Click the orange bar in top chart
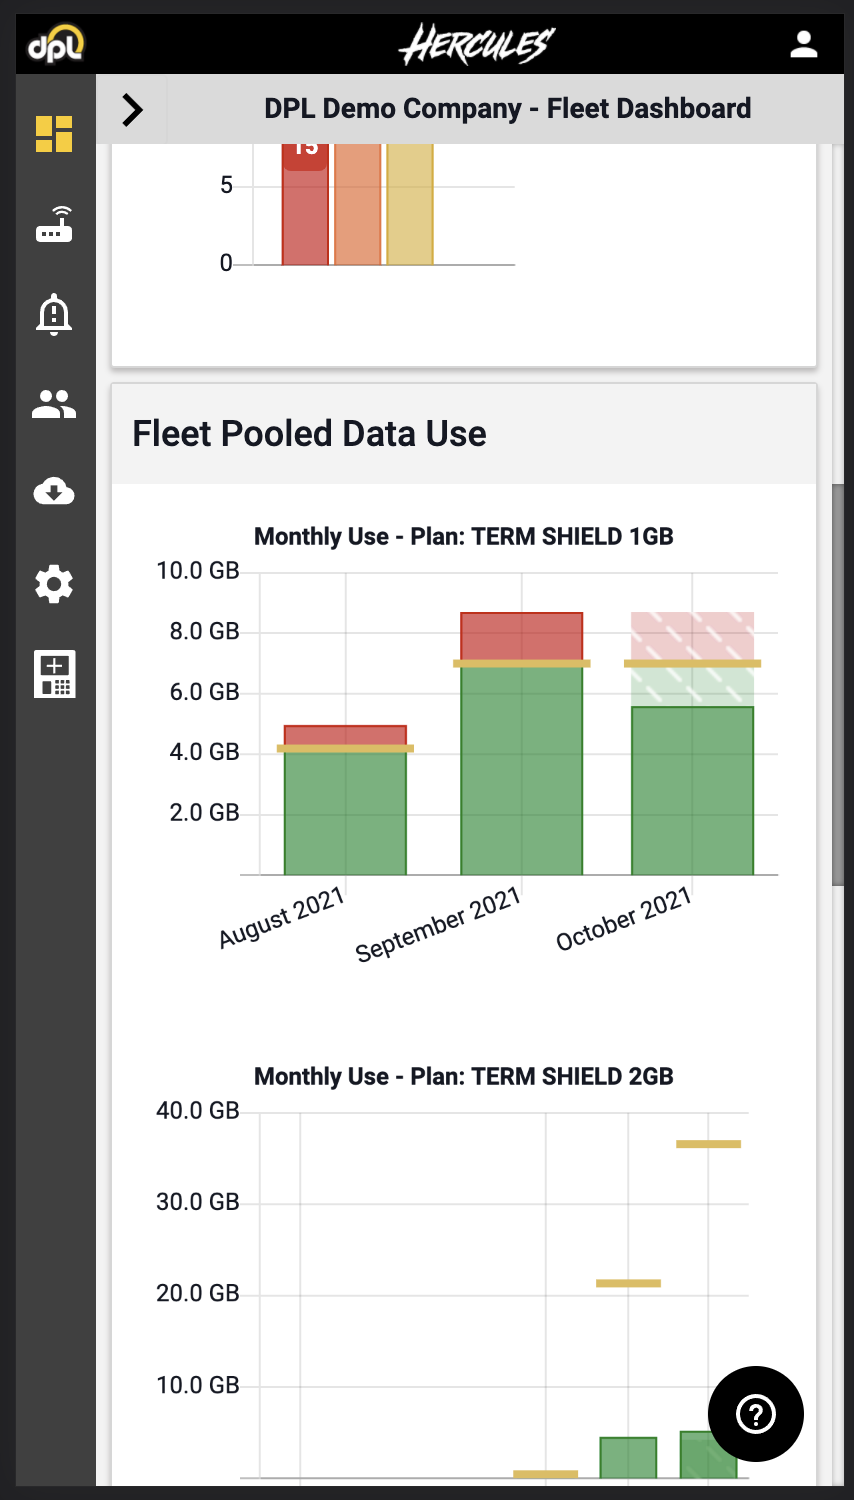This screenshot has height=1500, width=854. tap(357, 204)
